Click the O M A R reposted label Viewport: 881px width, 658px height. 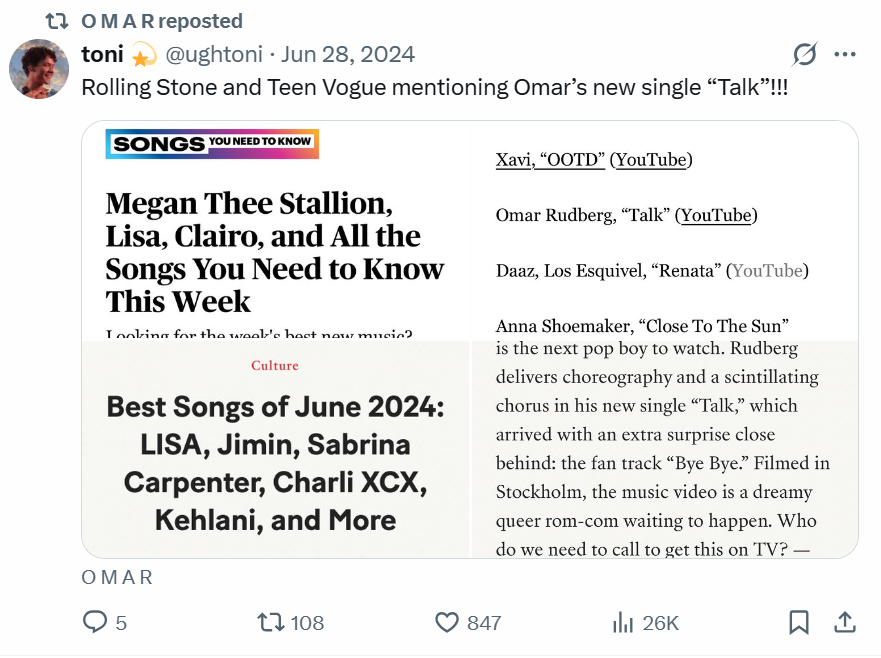pos(161,21)
